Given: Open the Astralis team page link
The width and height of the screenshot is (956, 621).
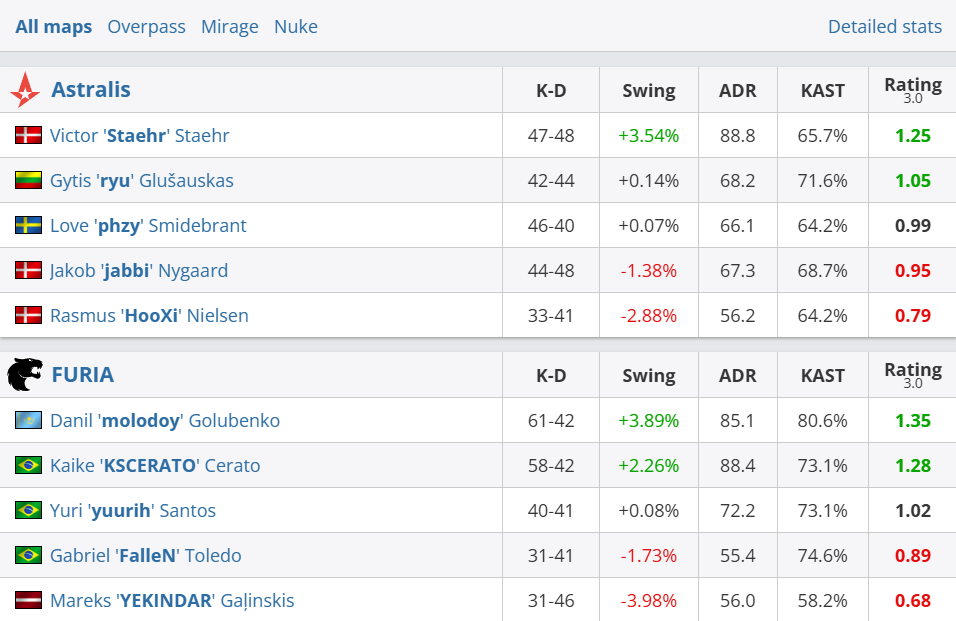Looking at the screenshot, I should coord(91,90).
